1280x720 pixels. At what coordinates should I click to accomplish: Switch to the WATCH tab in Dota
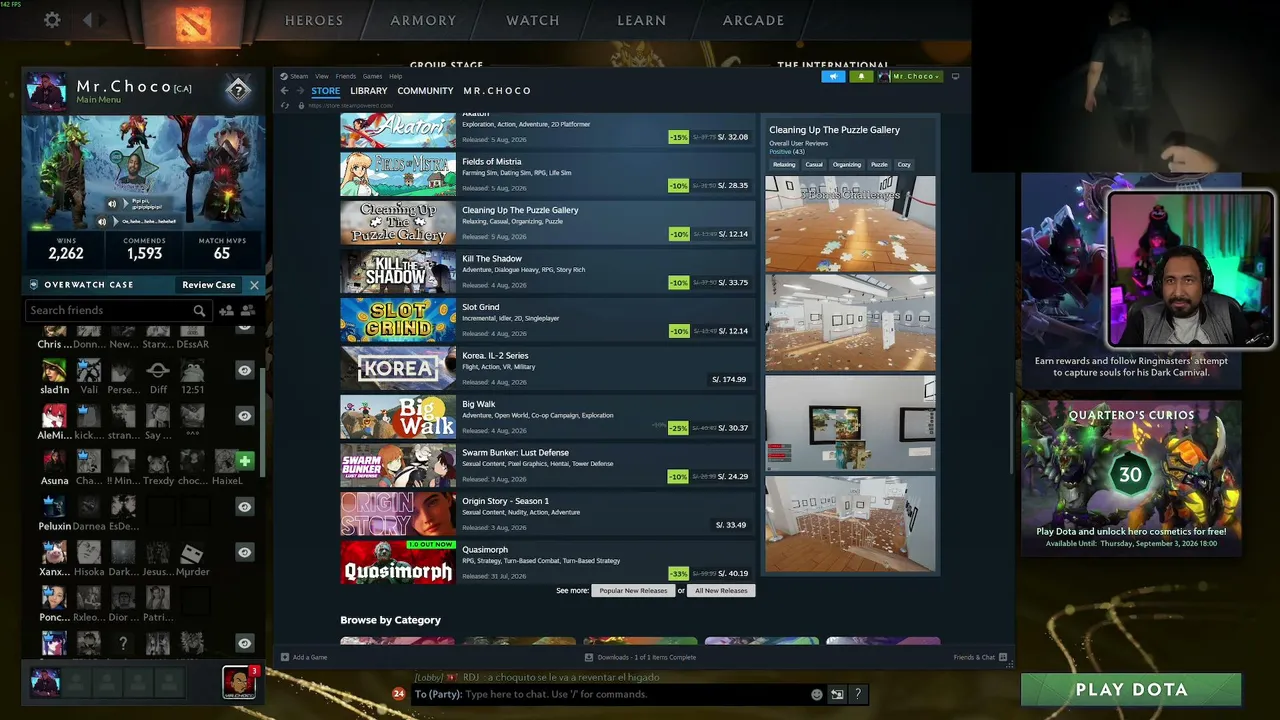(x=533, y=20)
